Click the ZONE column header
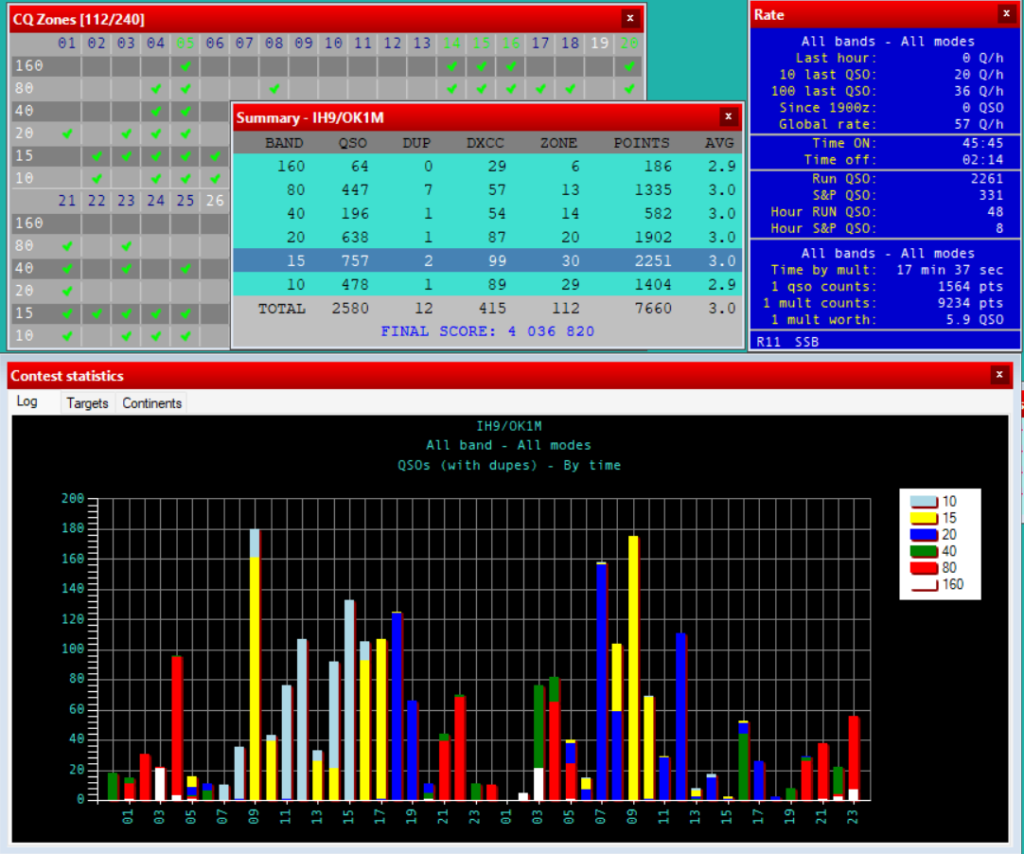This screenshot has height=854, width=1024. click(x=558, y=142)
